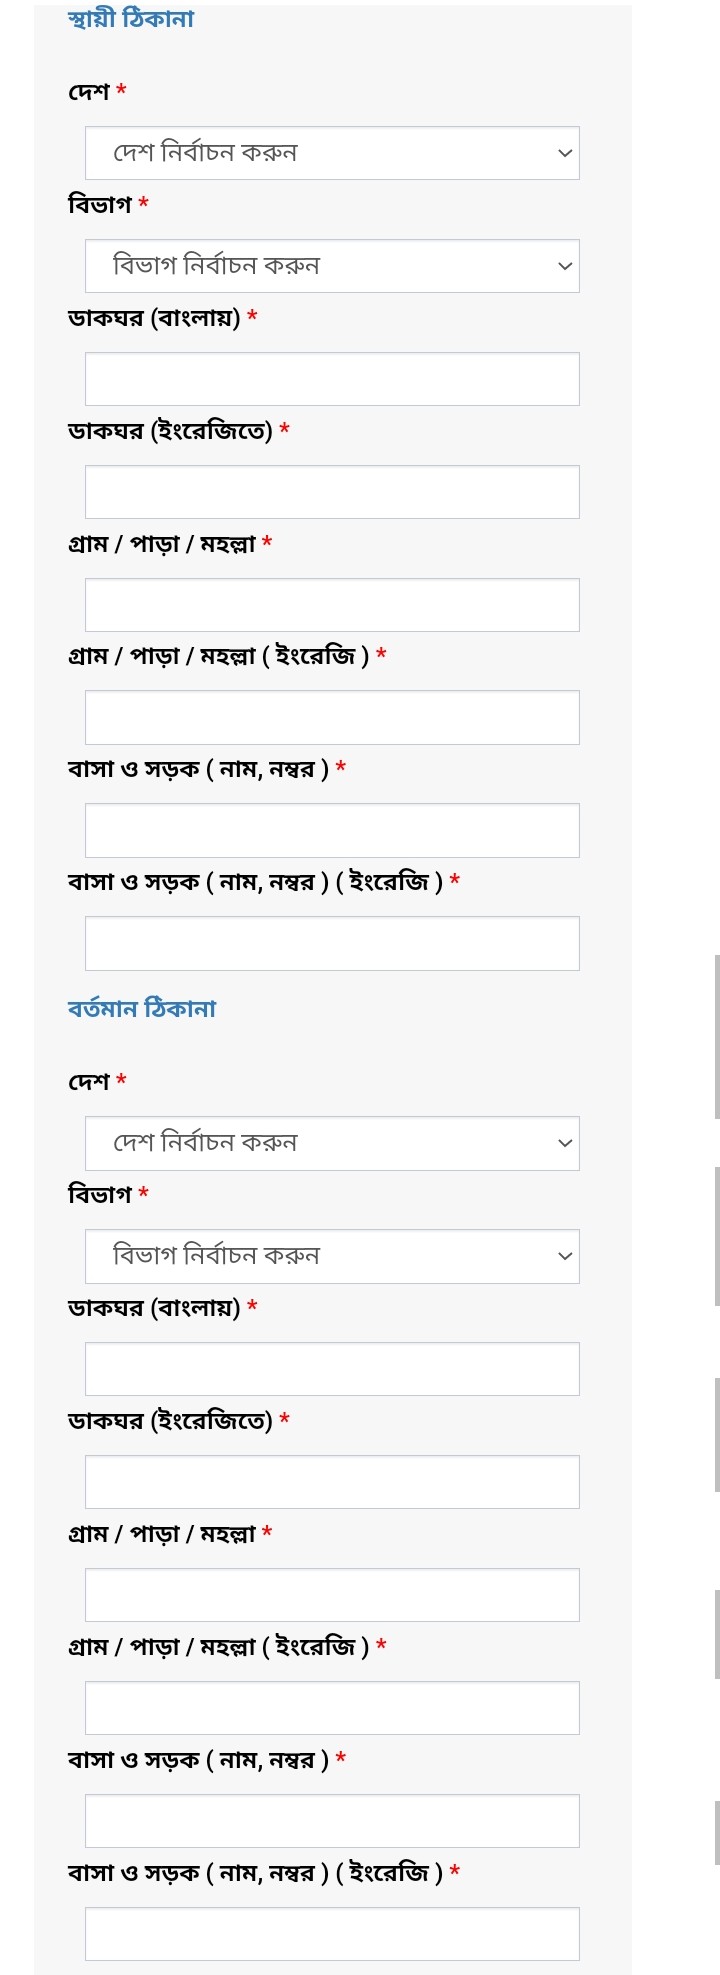The height and width of the screenshot is (1975, 720).
Task: Focus permanent address ডাকঘর (বাংলায়) field
Action: coord(332,379)
